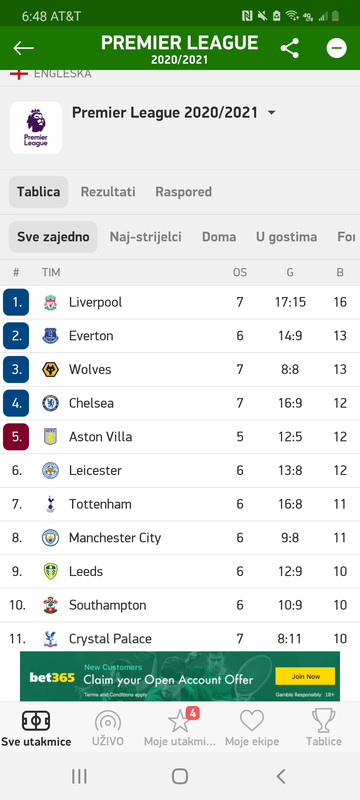Select the U gostima filter
The image size is (360, 800).
point(287,237)
